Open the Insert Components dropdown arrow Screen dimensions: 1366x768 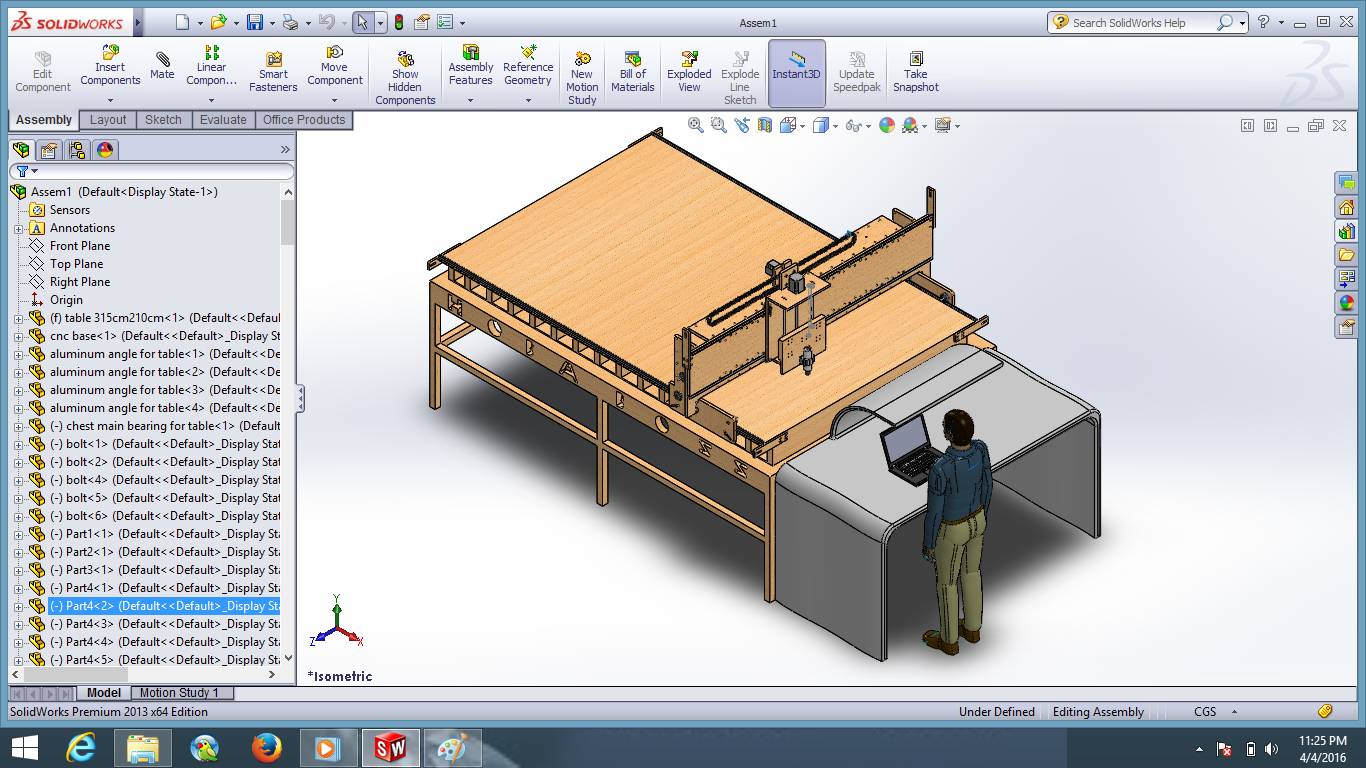pyautogui.click(x=110, y=100)
